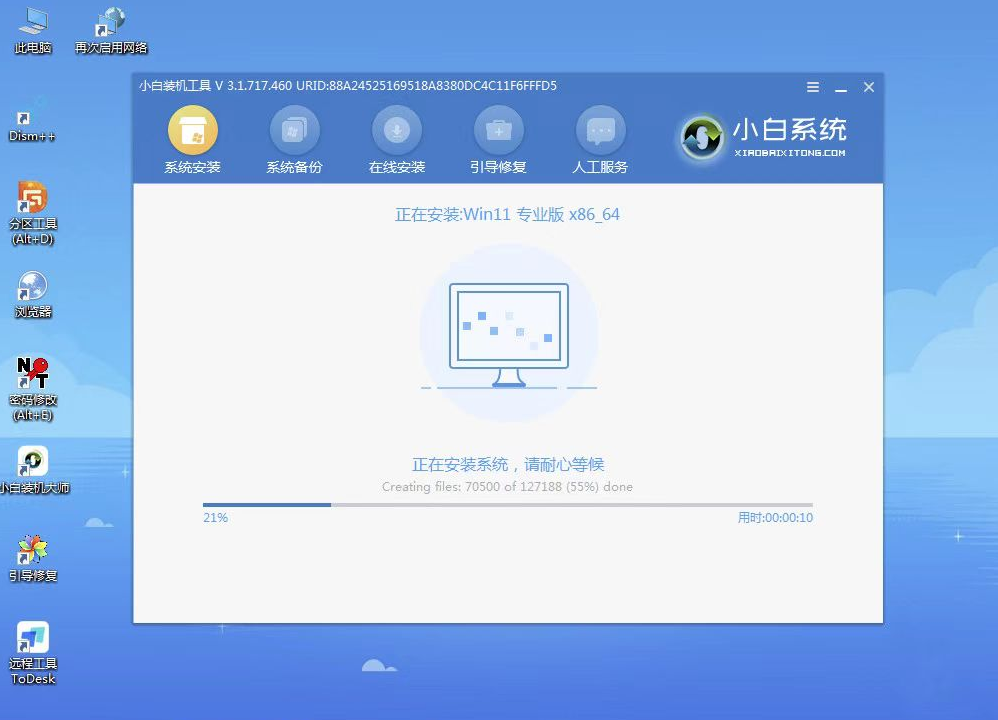Click XIAOBAIXITONG.COM text under logo

tap(790, 153)
